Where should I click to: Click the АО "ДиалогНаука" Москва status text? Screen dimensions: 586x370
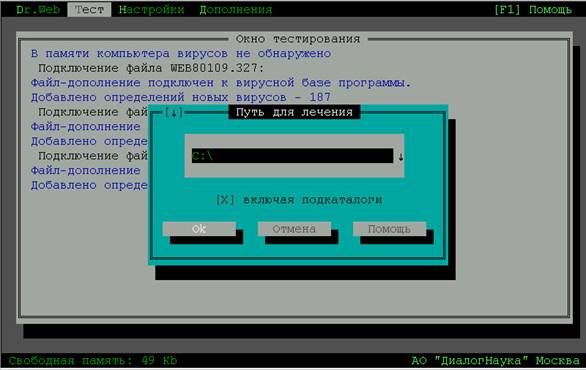pos(496,361)
